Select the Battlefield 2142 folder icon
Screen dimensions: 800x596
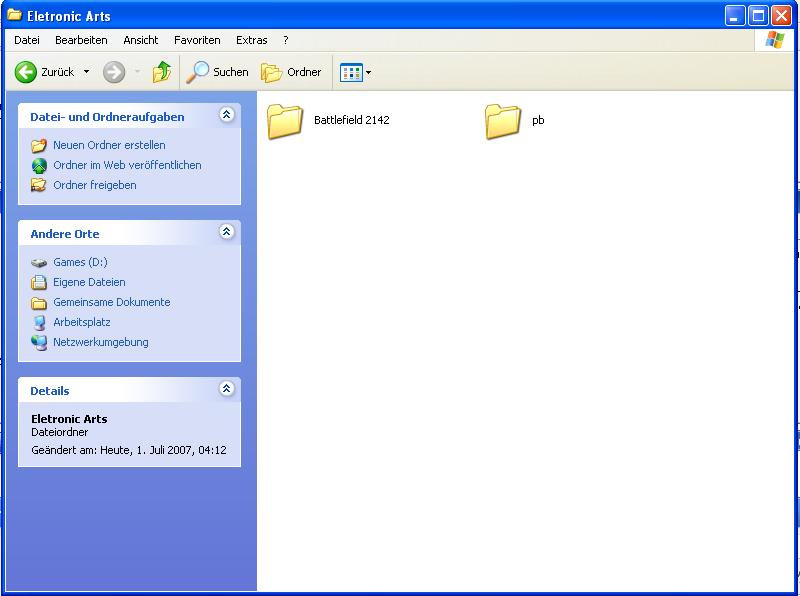tap(285, 121)
